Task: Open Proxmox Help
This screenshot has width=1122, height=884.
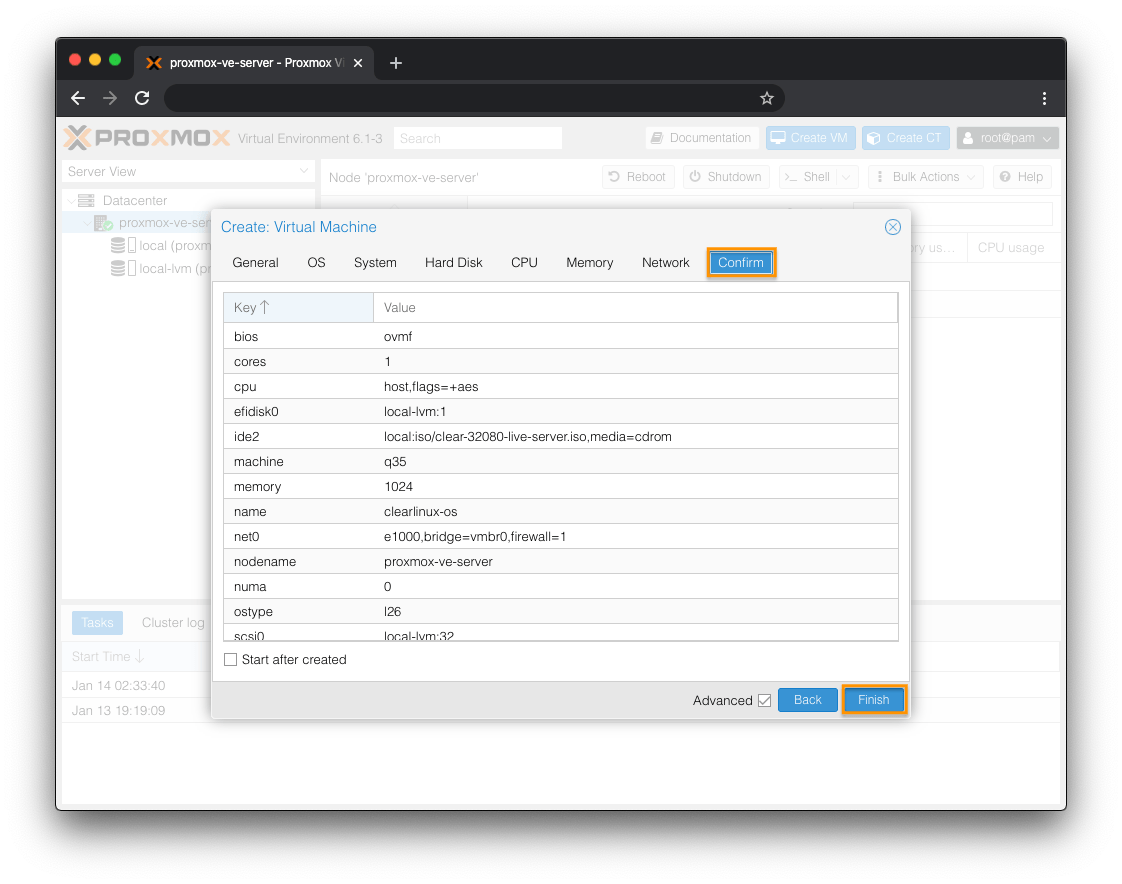Action: pos(1022,176)
